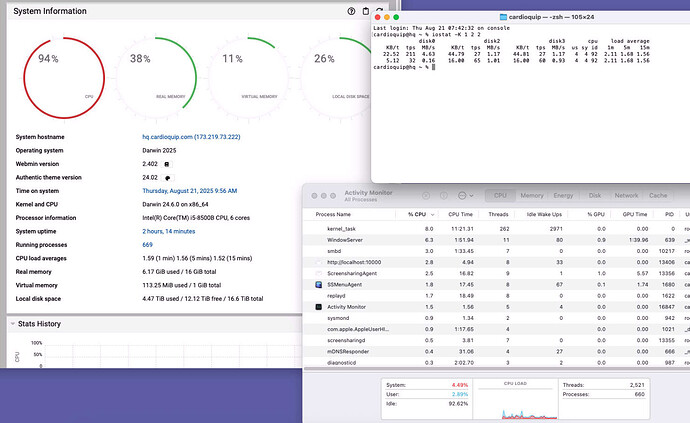The height and width of the screenshot is (423, 690).
Task: Sort by Idle Wake Ups column
Action: (544, 214)
